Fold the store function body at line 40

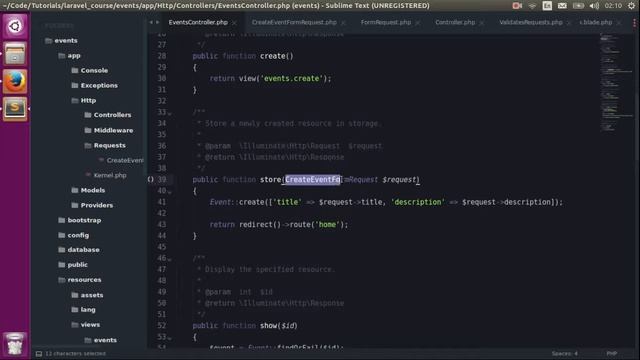tap(170, 192)
